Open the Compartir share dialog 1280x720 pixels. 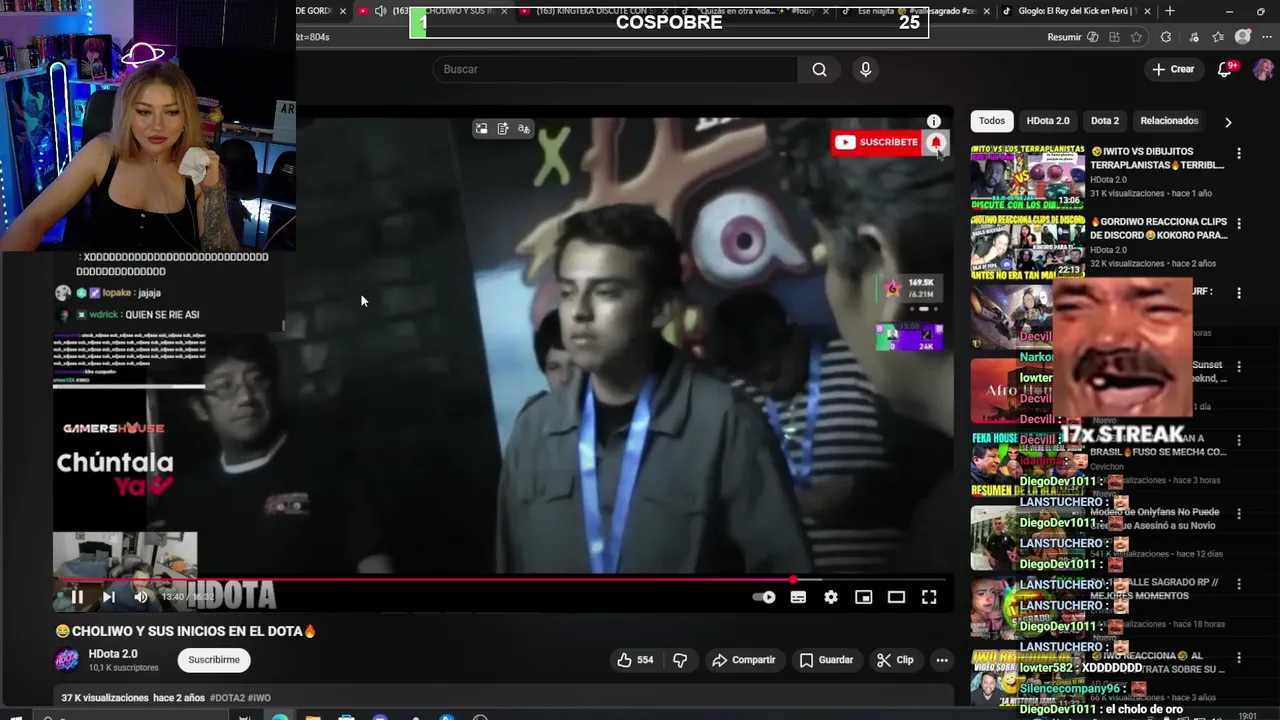coord(743,660)
